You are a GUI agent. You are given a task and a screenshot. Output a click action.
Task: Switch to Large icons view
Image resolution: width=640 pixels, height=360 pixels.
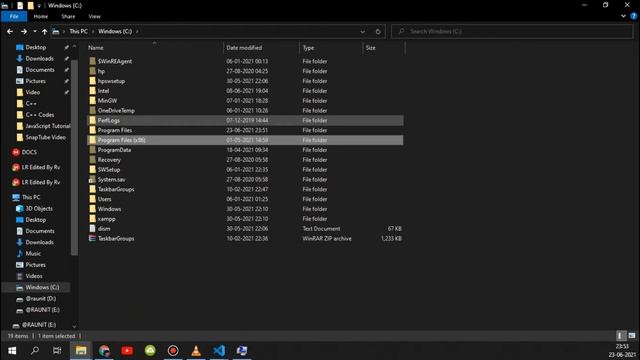click(631, 336)
